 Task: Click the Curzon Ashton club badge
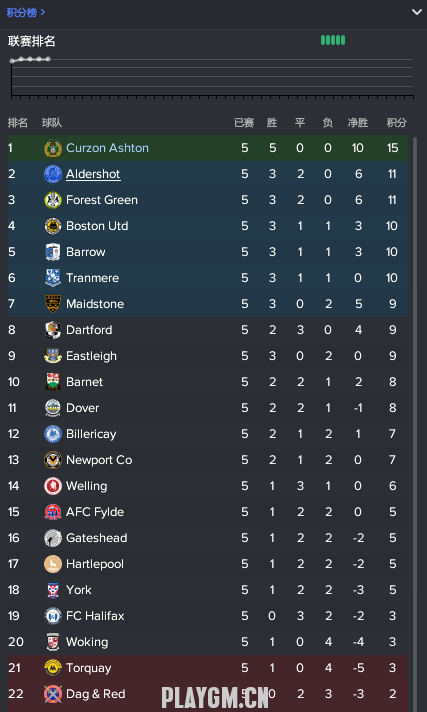[x=53, y=148]
